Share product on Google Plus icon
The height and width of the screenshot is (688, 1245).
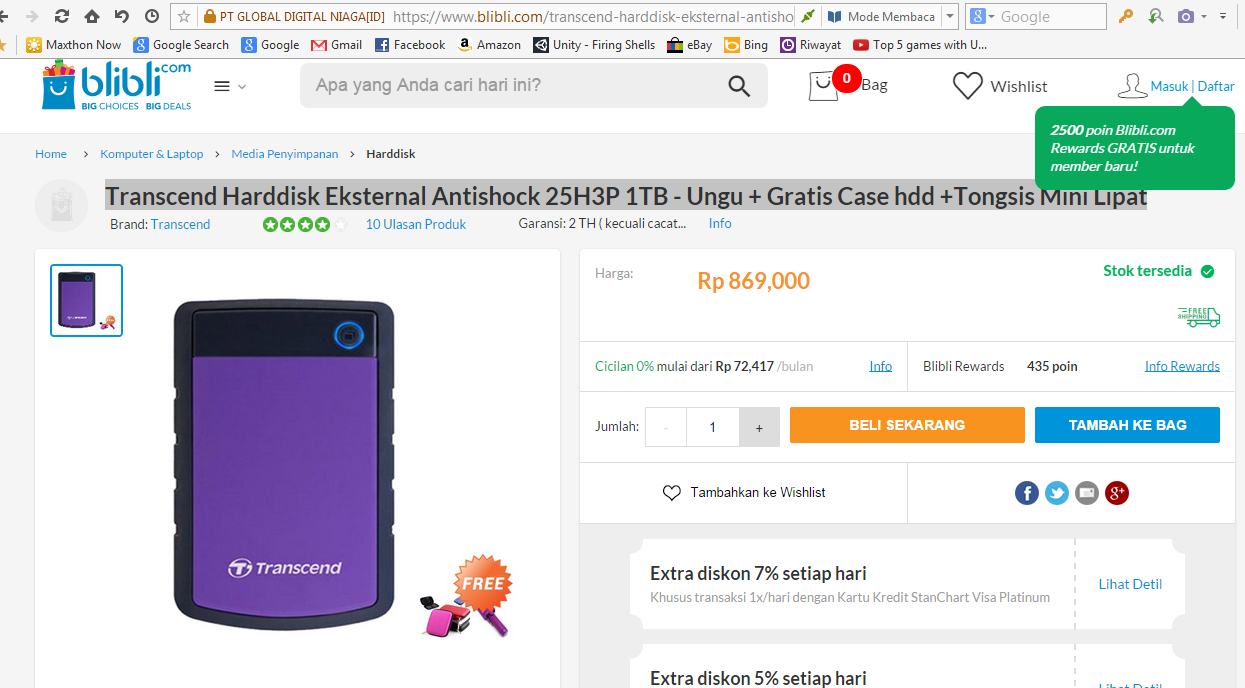pyautogui.click(x=1117, y=493)
